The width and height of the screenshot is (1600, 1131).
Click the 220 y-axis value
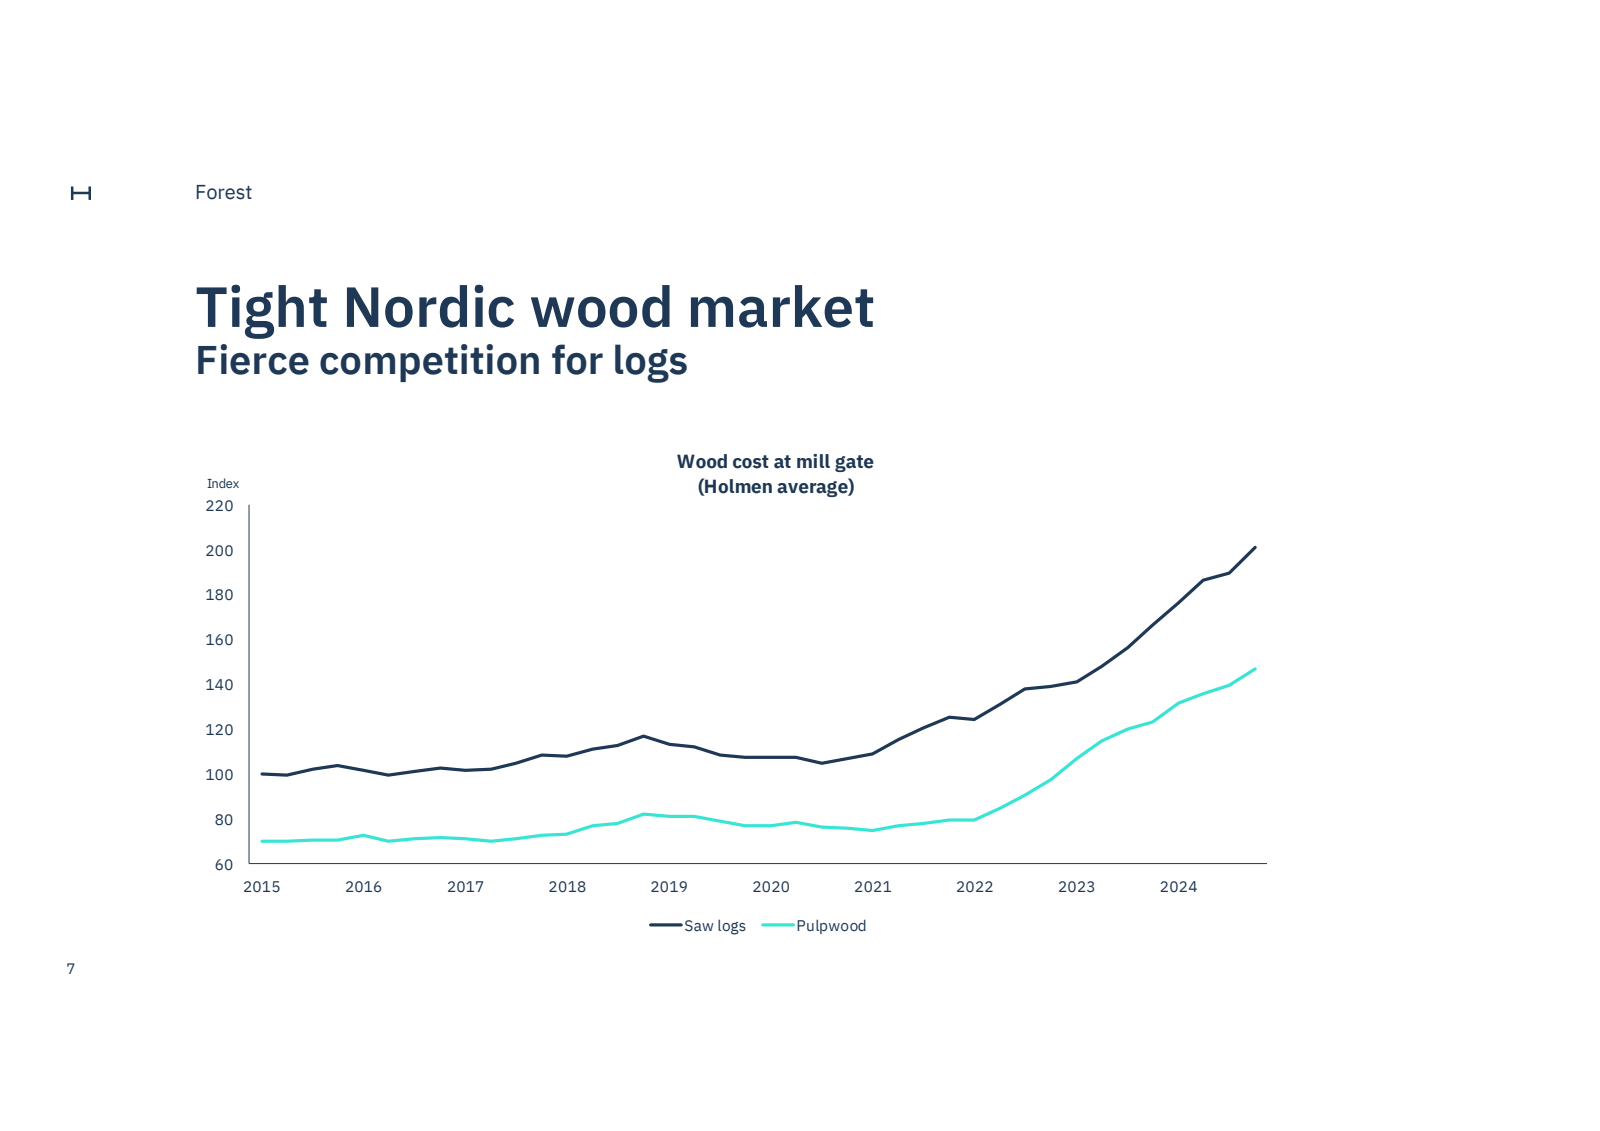point(219,506)
